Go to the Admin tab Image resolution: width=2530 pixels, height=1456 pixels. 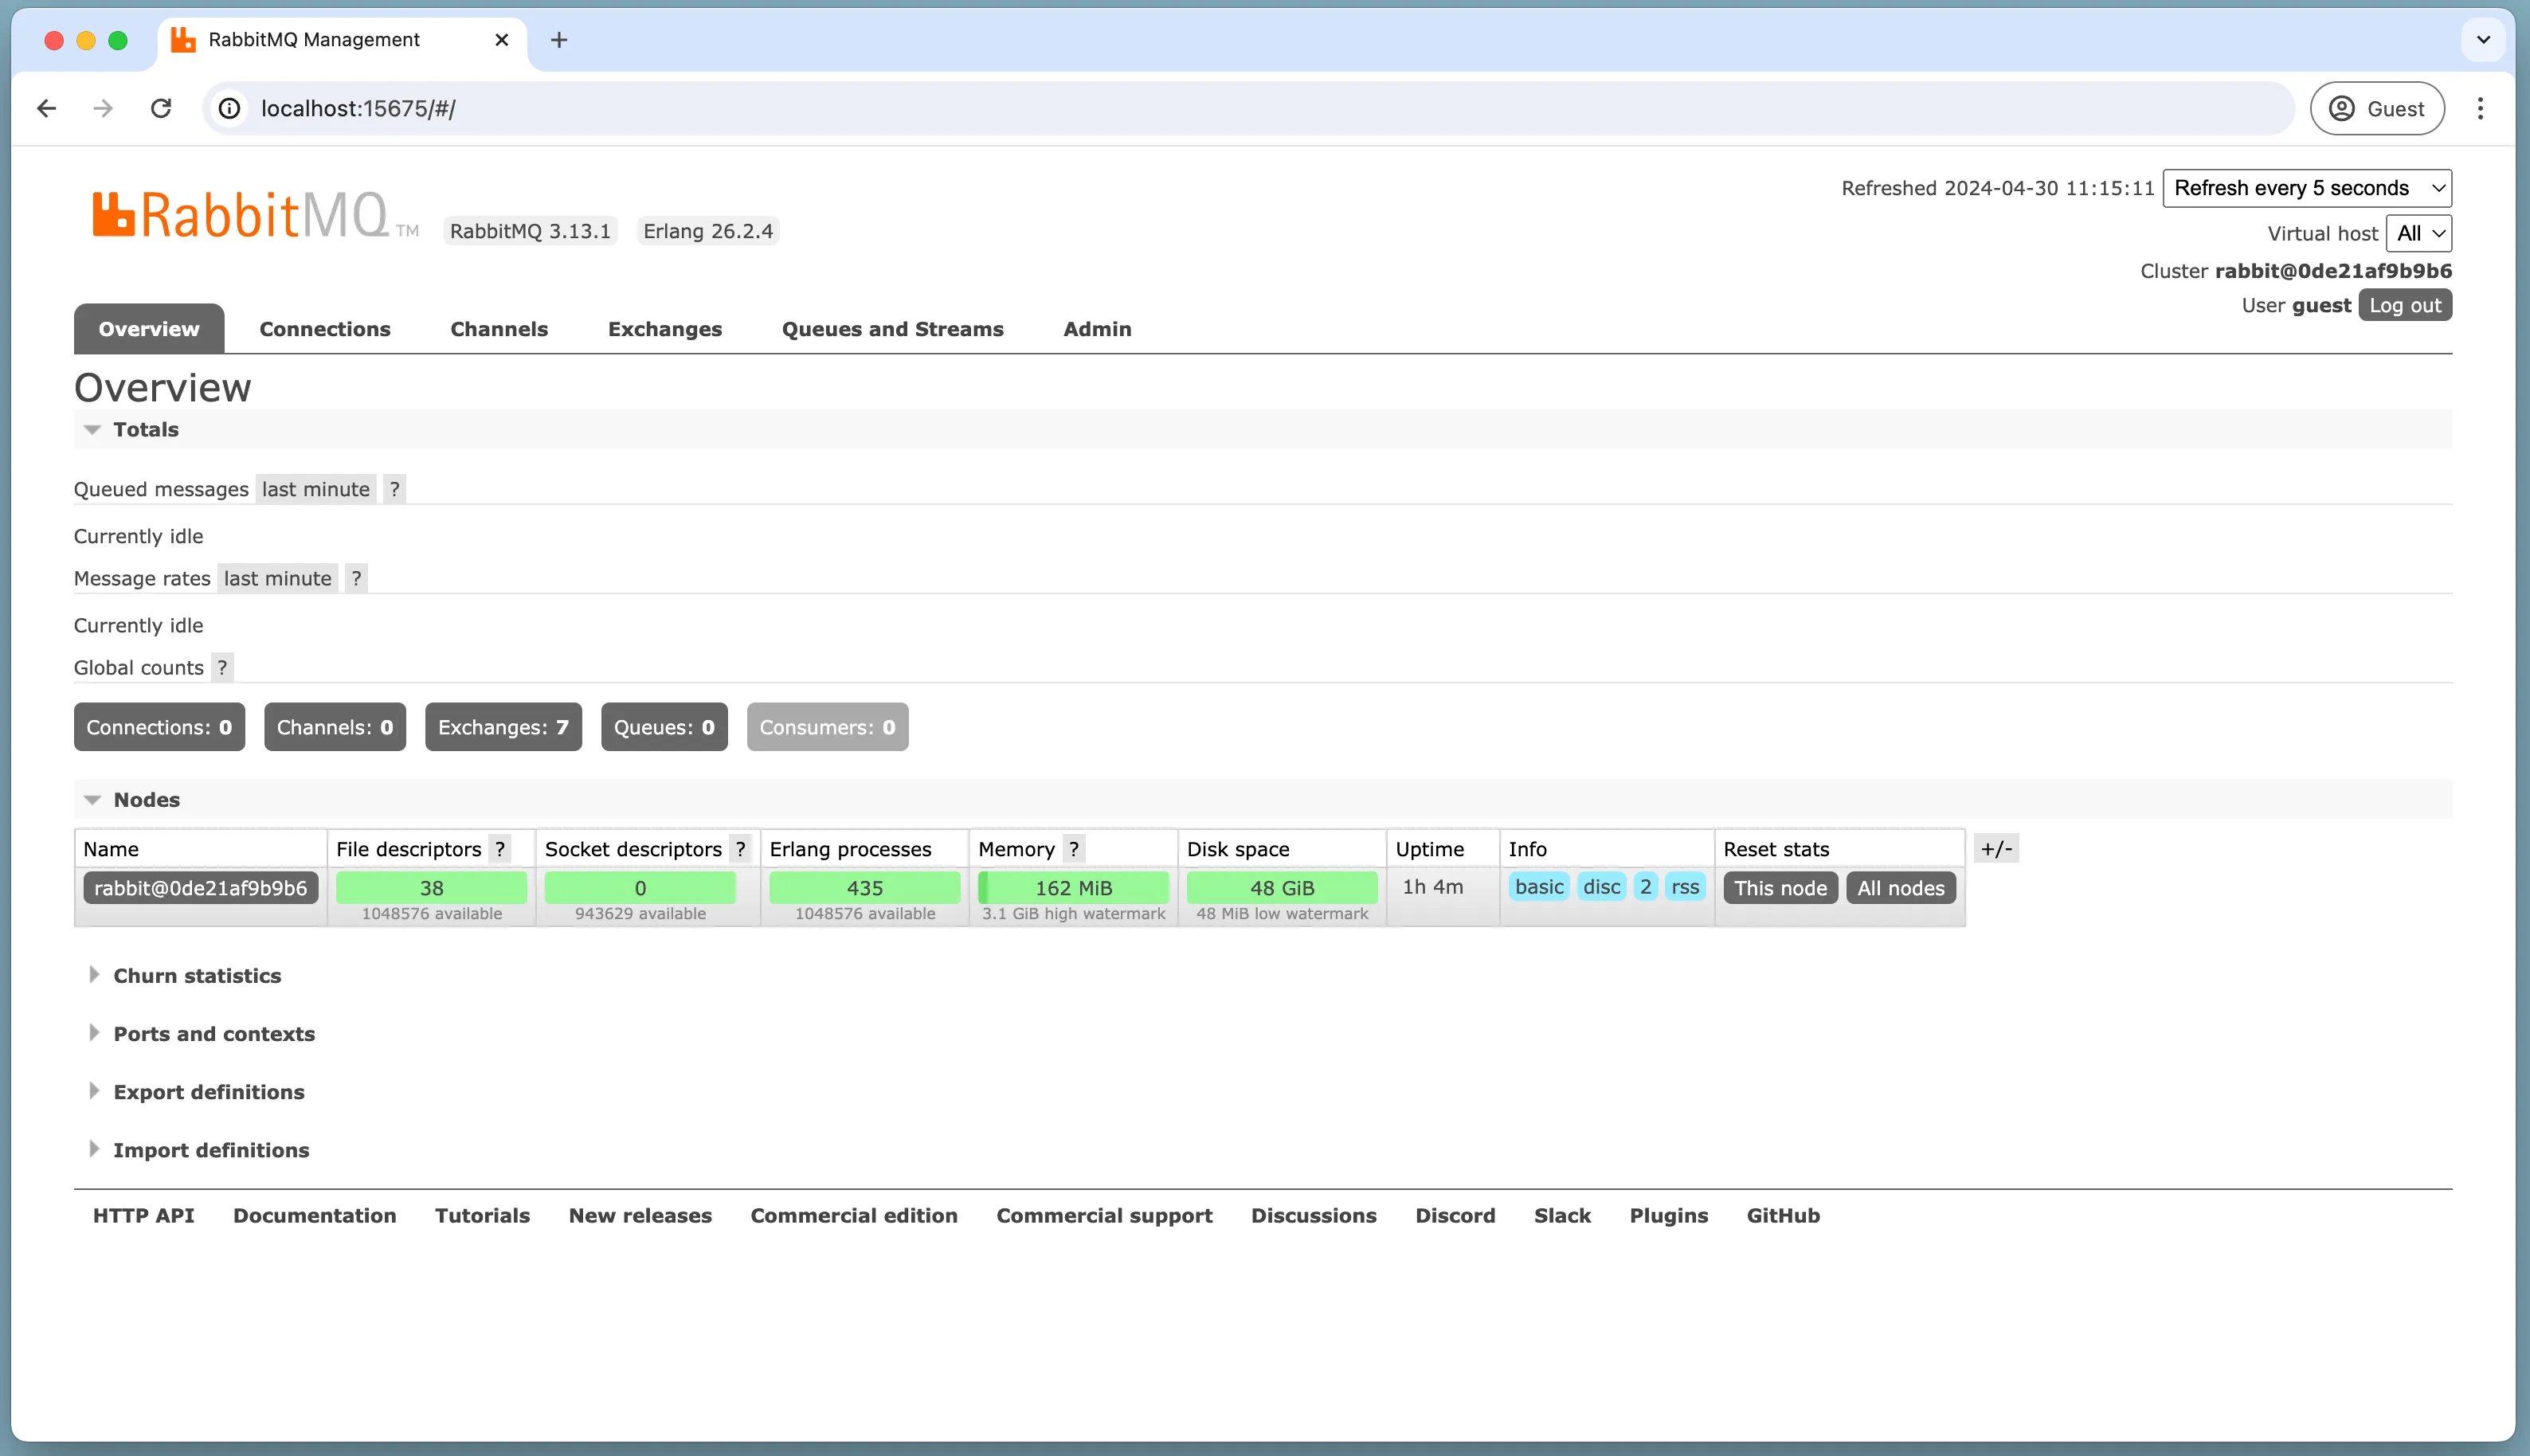[x=1097, y=329]
